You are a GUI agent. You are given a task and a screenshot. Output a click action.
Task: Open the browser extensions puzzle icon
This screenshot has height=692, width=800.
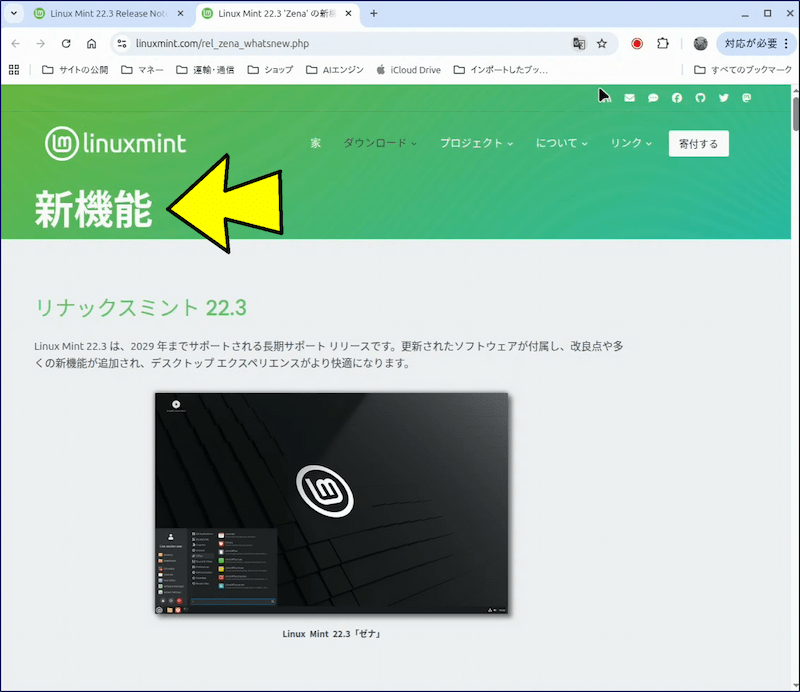click(x=661, y=43)
